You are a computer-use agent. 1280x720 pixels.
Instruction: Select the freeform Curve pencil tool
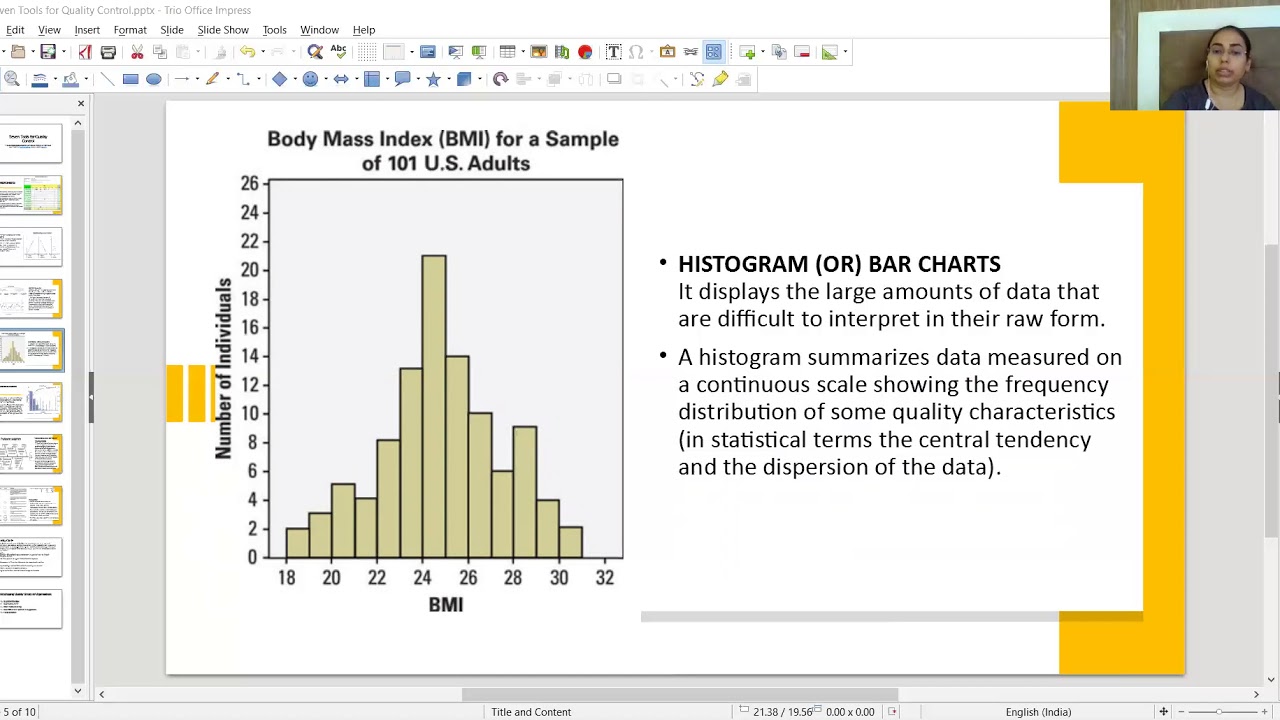pos(212,79)
